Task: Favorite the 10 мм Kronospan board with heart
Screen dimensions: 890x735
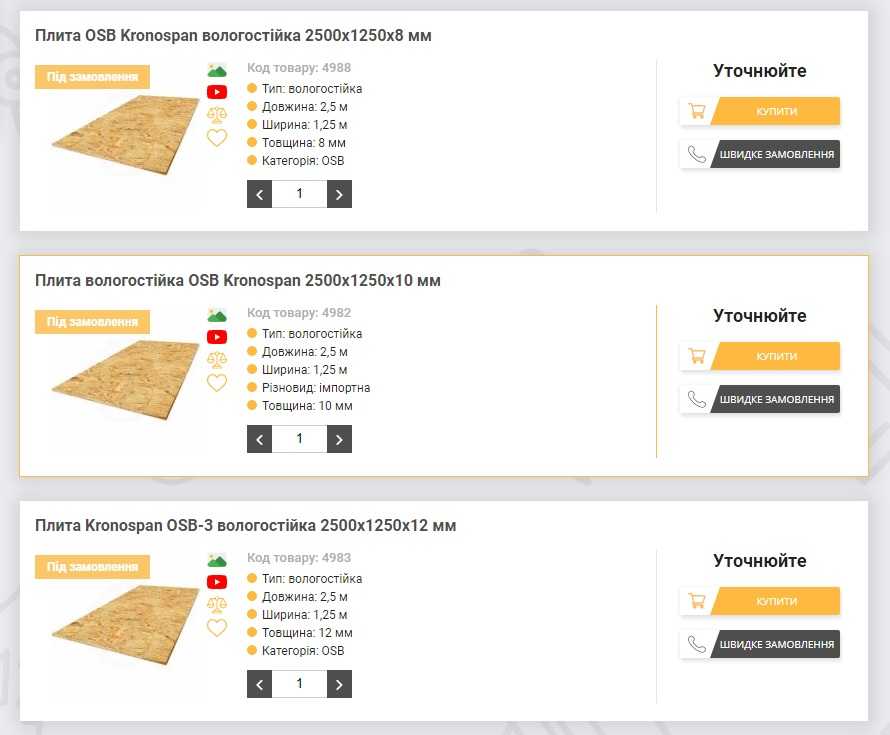Action: [217, 383]
